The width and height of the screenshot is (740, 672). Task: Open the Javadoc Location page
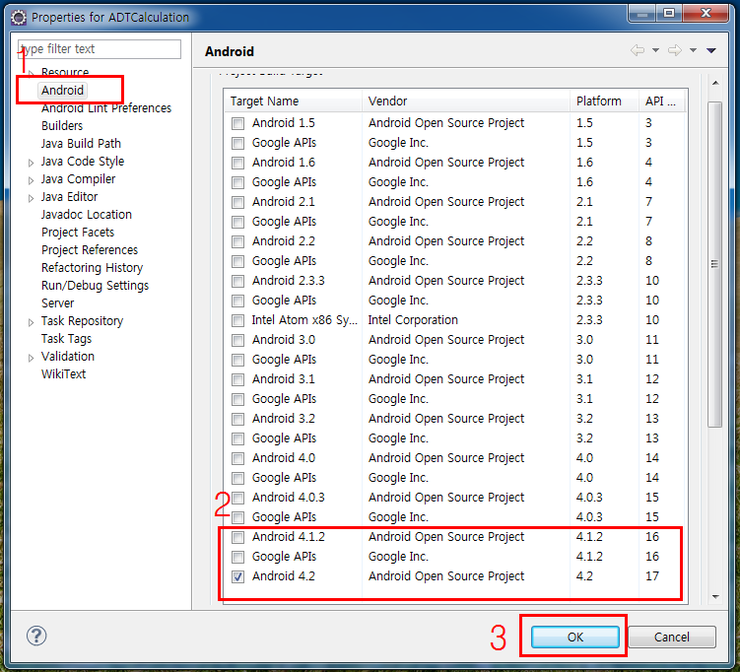pos(86,214)
